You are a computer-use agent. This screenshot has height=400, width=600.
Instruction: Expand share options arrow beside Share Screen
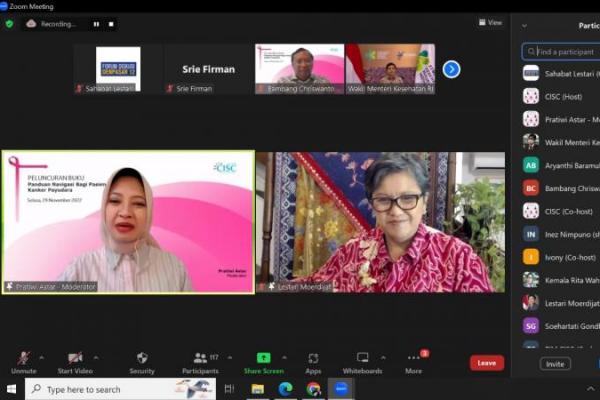tap(284, 355)
